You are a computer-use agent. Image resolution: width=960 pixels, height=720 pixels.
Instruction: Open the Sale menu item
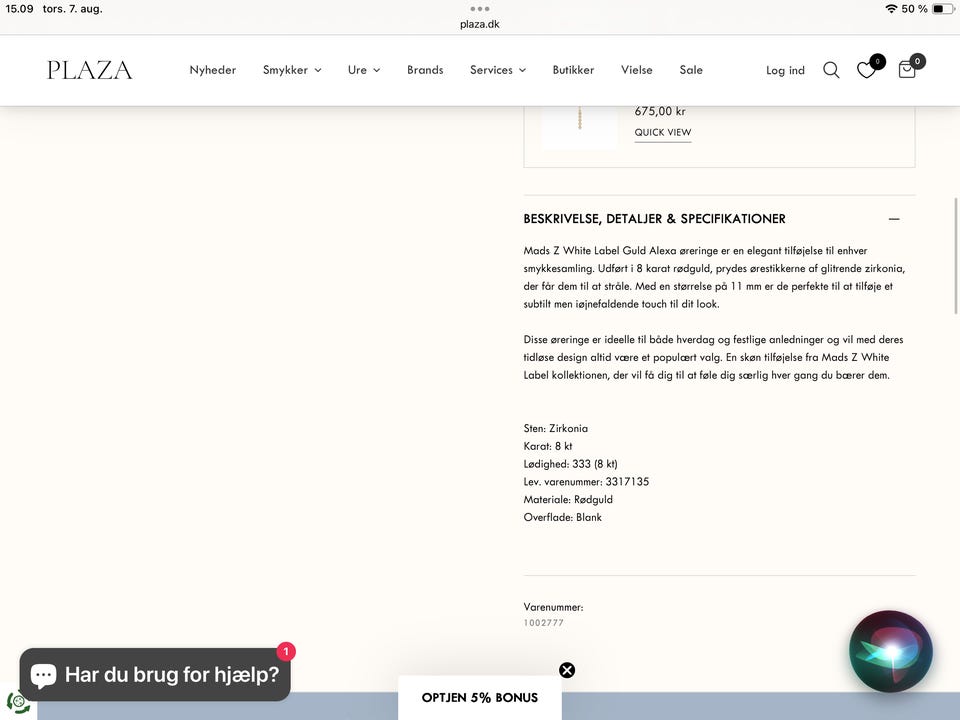(x=691, y=70)
